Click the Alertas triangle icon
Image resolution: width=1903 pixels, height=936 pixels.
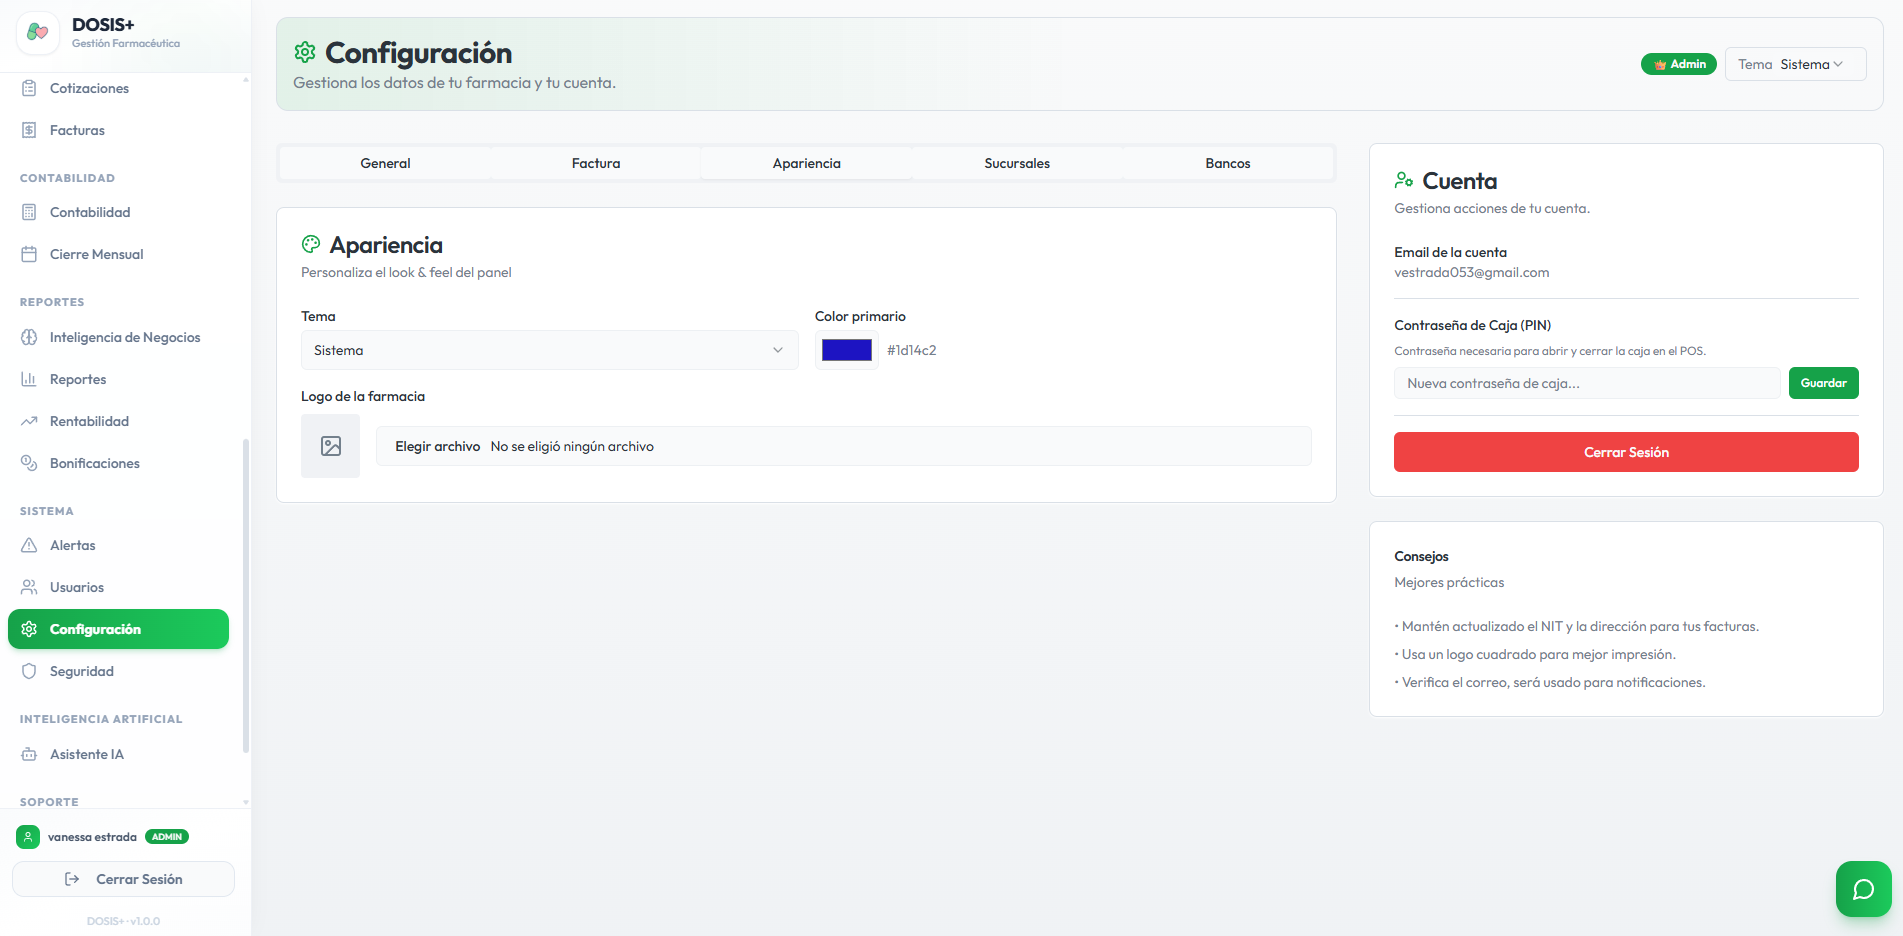[x=29, y=545]
